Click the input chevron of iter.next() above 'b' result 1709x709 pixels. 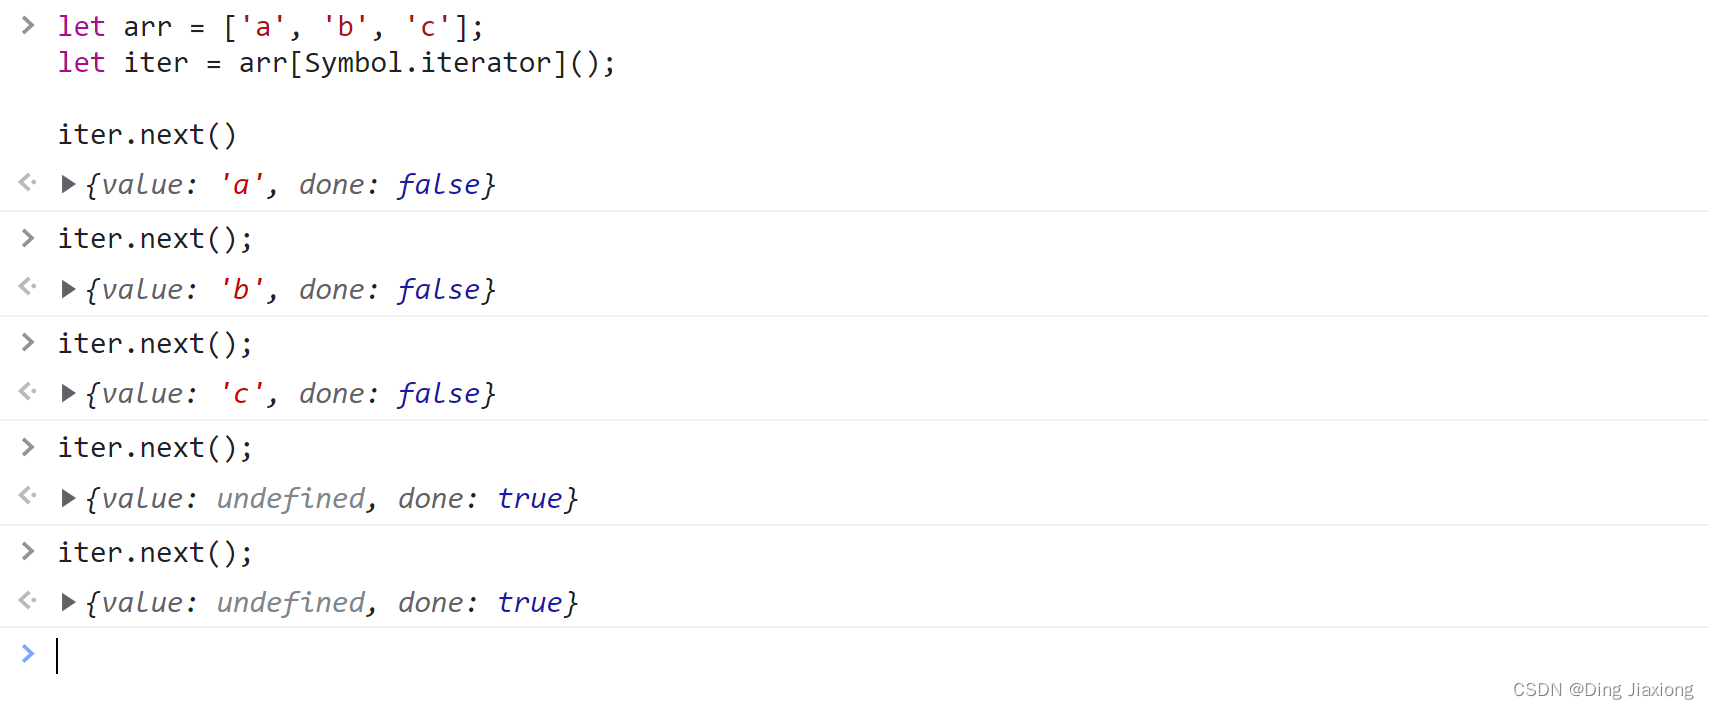point(28,238)
